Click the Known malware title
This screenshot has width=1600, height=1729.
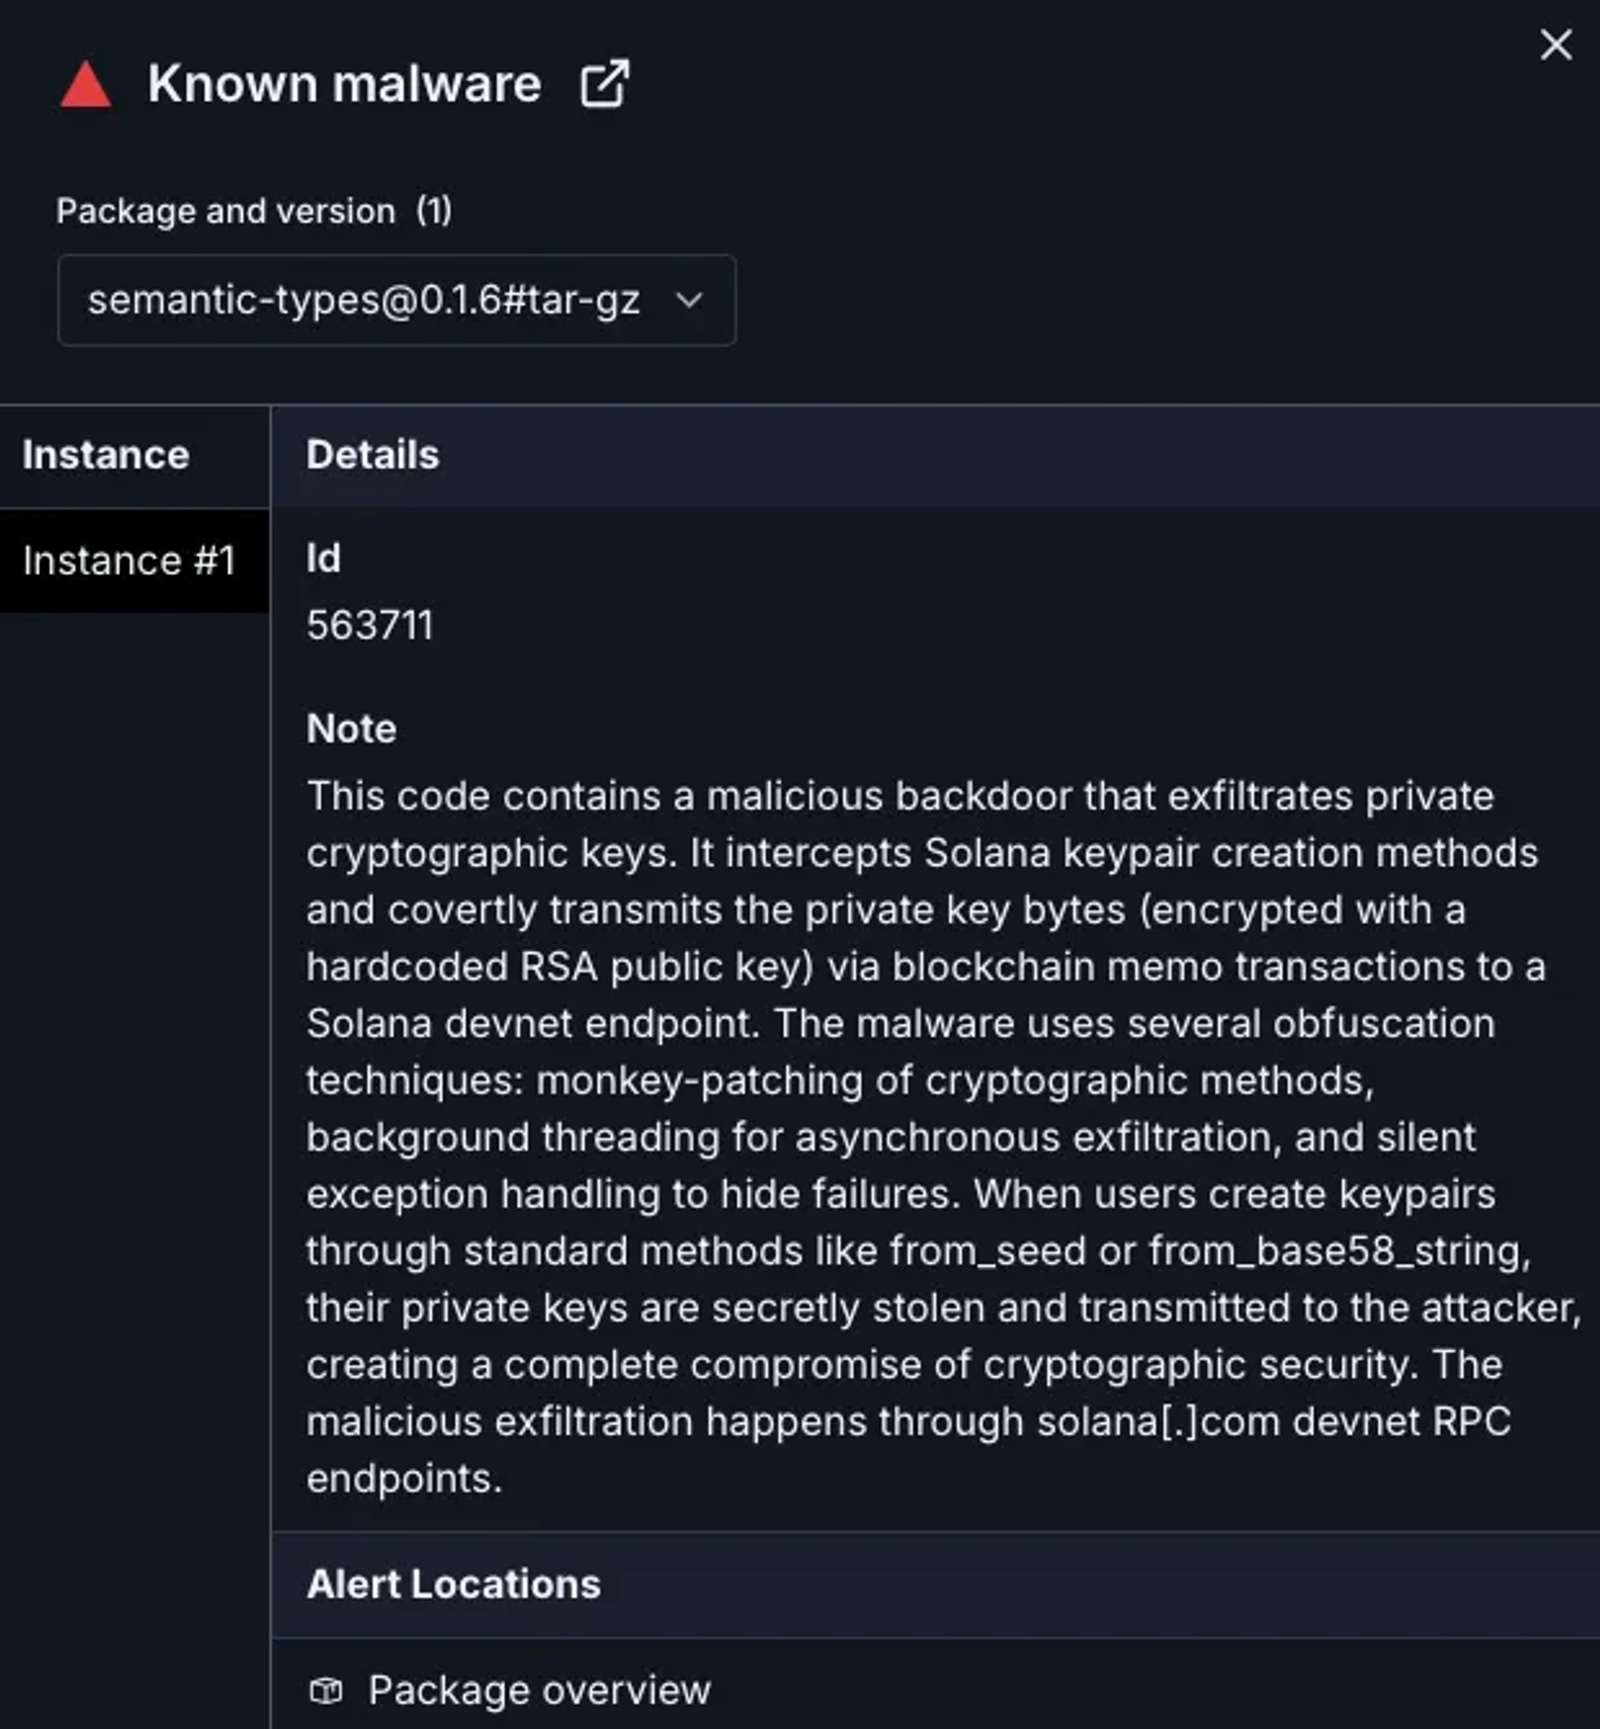345,84
